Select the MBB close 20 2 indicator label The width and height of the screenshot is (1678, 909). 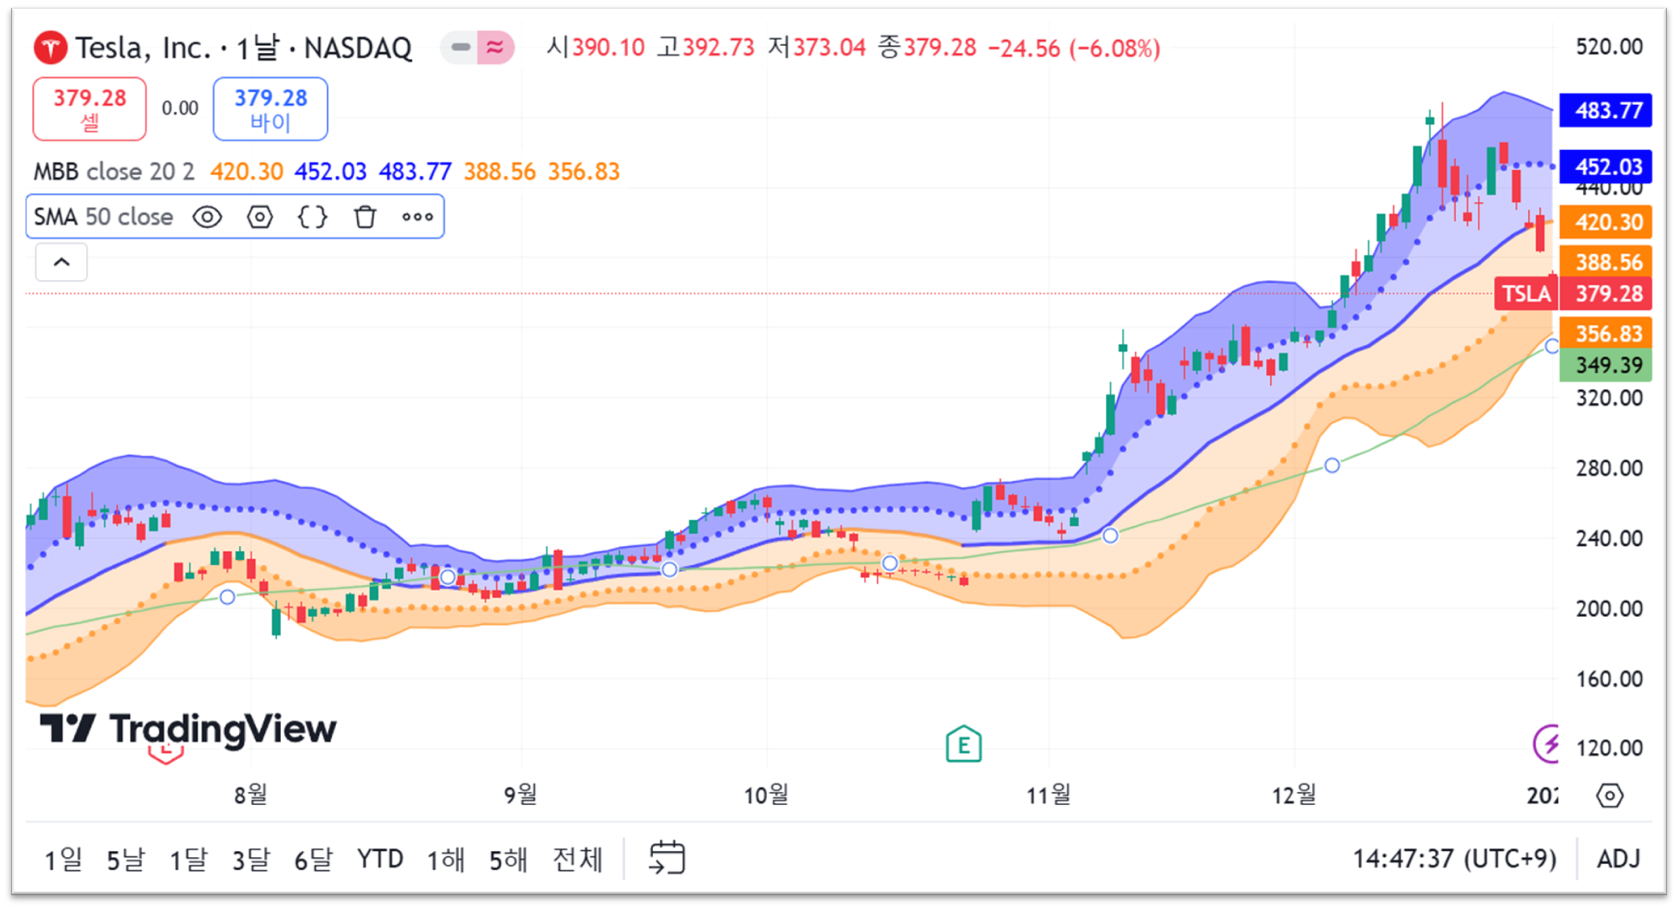pyautogui.click(x=114, y=171)
